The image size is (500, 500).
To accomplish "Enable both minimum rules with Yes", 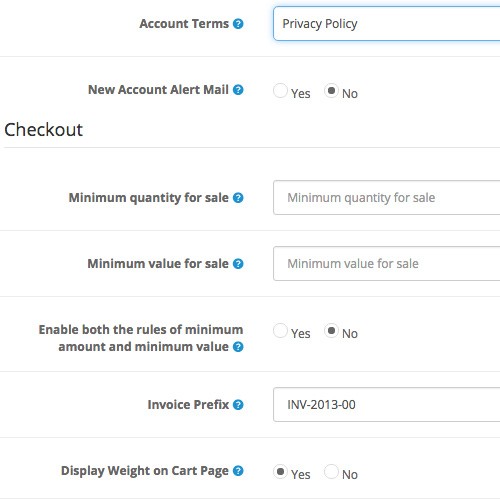I will click(280, 331).
